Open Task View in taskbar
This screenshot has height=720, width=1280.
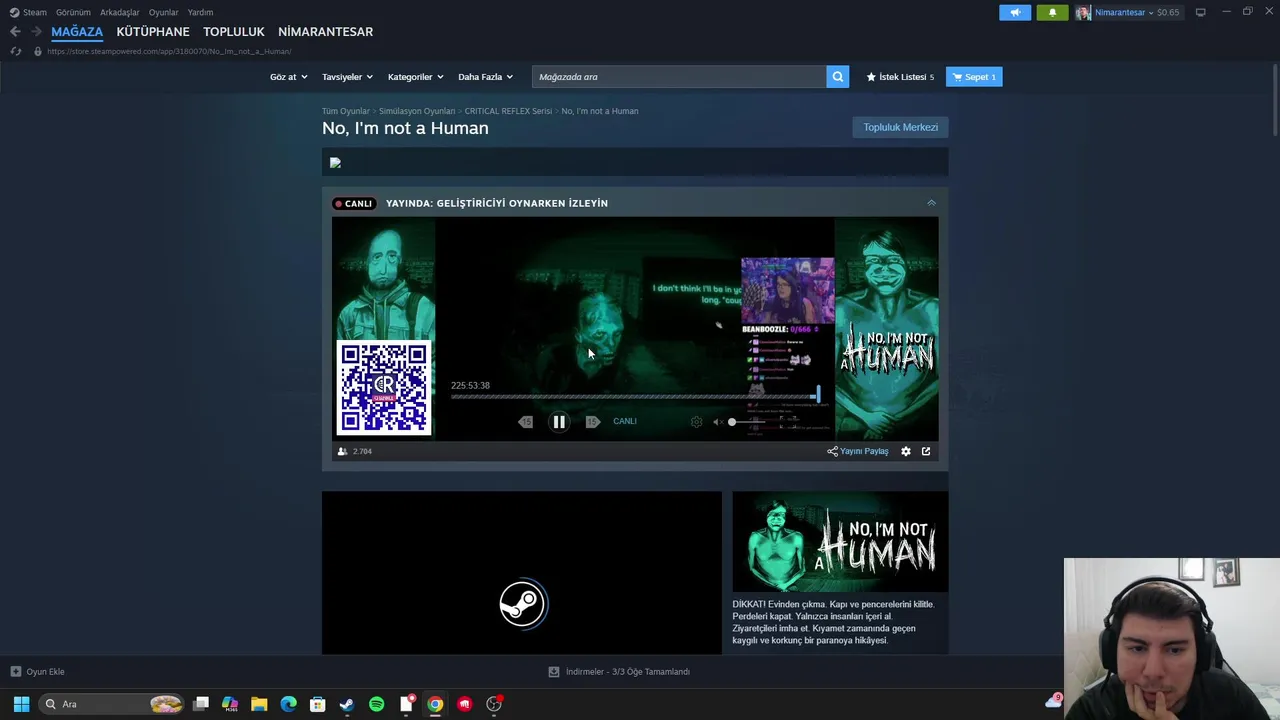tap(201, 704)
